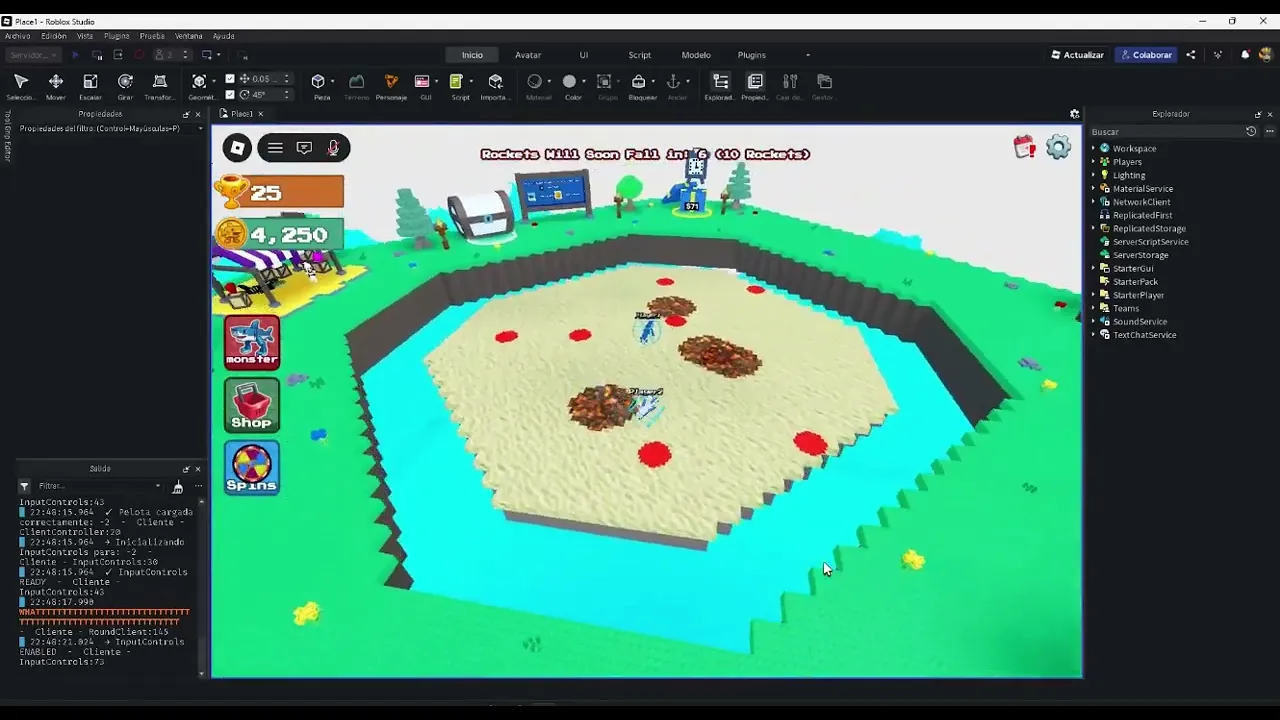The image size is (1280, 720).
Task: Click the Play test button
Action: pyautogui.click(x=75, y=55)
